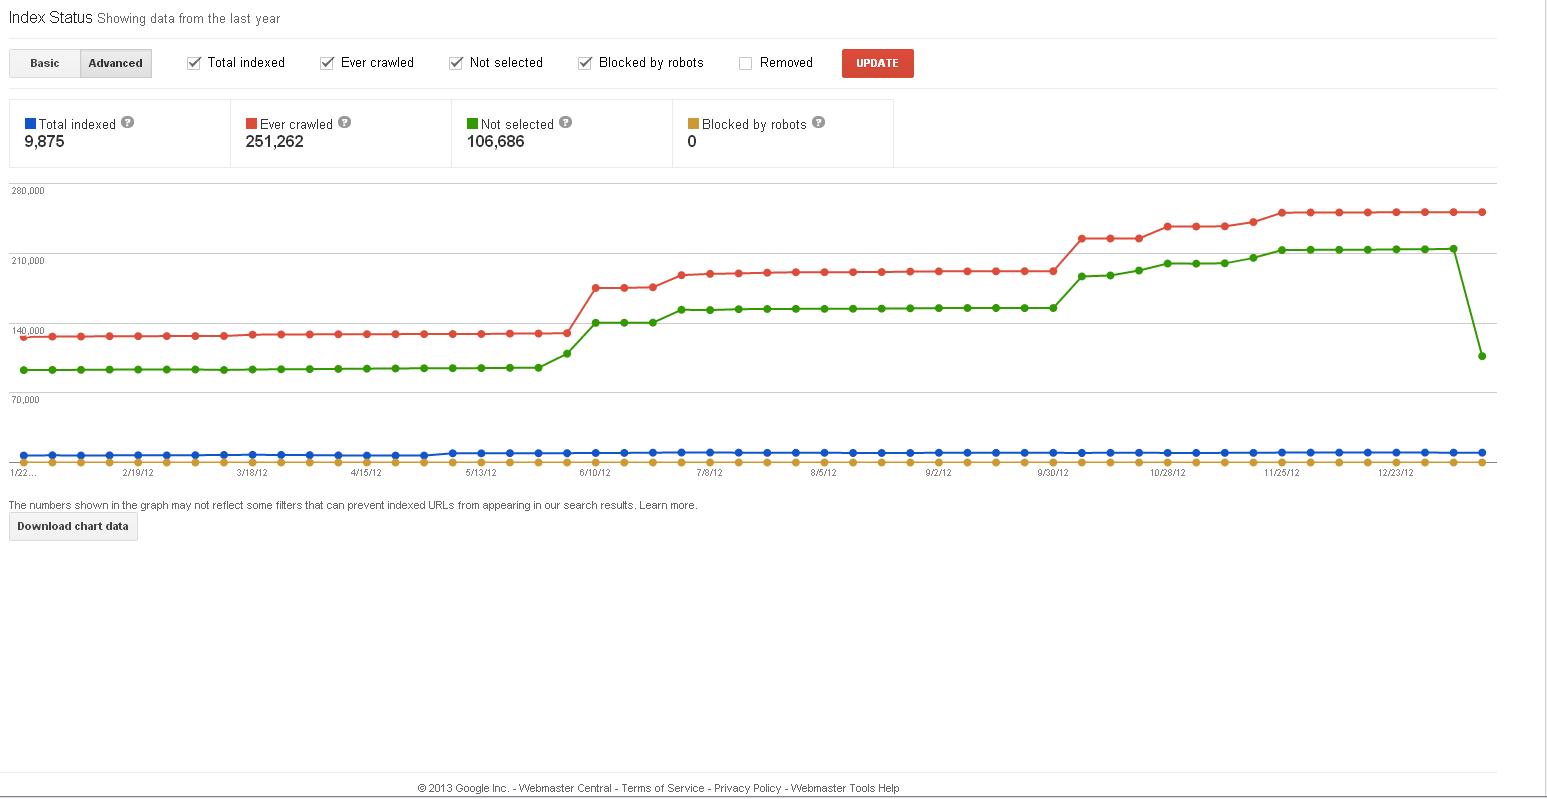
Task: Open help icon beside Ever crawled
Action: tap(344, 123)
